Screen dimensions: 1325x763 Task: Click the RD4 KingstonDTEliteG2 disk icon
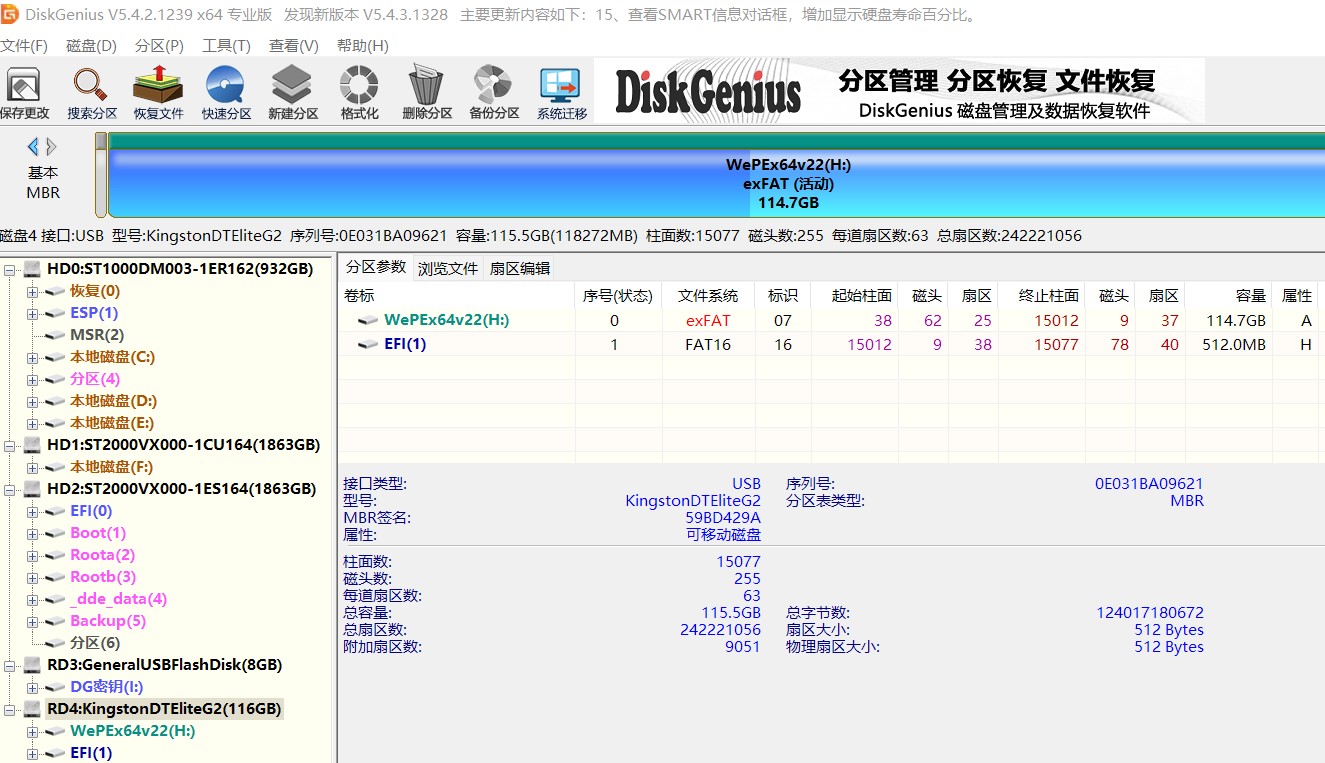32,709
